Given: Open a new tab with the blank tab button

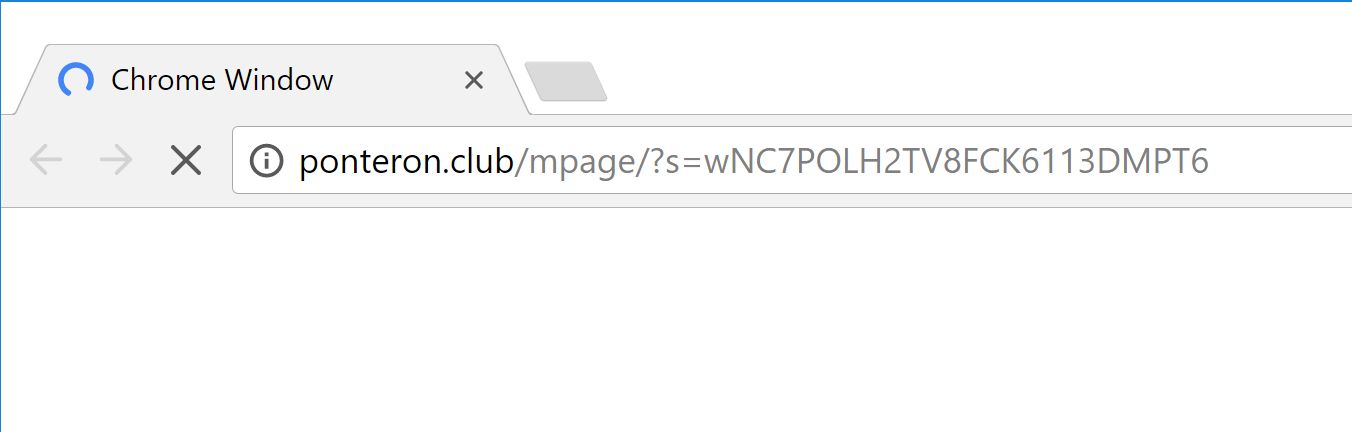Looking at the screenshot, I should coord(566,82).
